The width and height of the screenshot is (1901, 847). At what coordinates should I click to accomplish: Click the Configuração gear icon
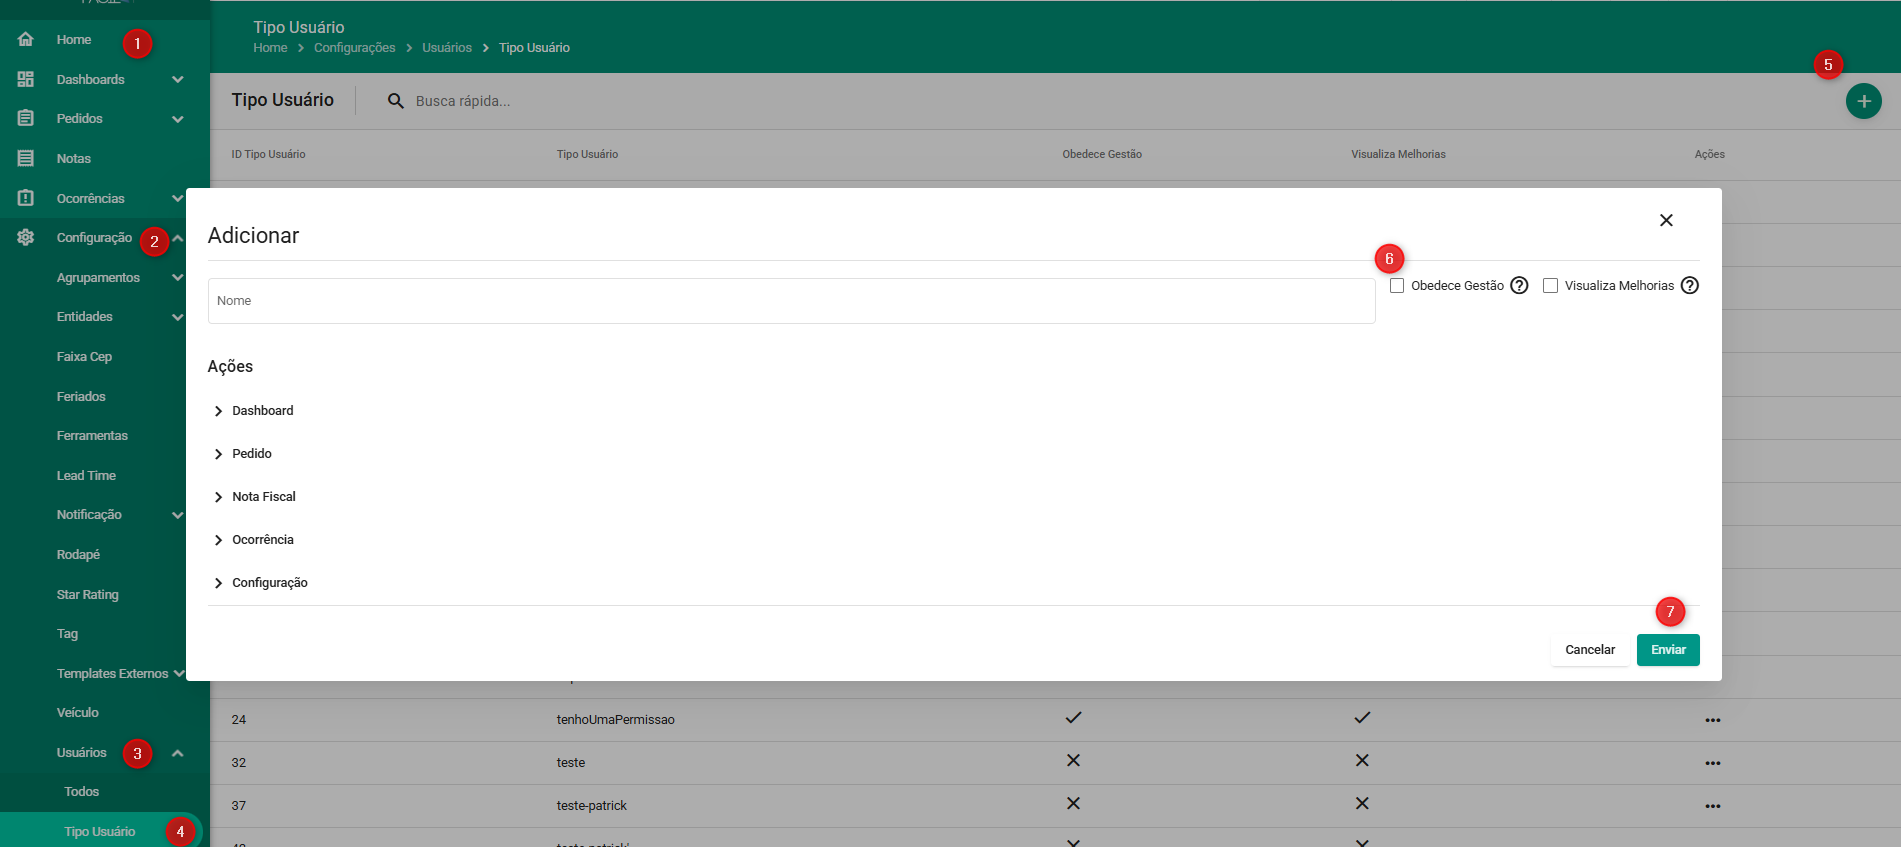(x=26, y=237)
